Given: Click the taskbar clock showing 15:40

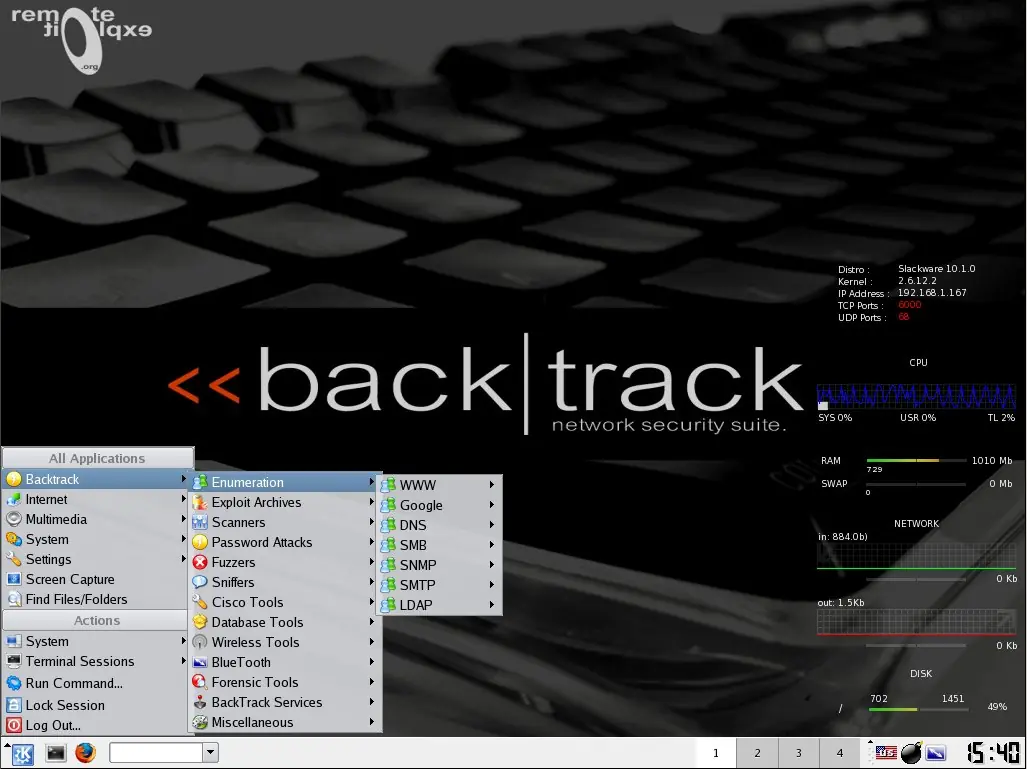Looking at the screenshot, I should click(994, 753).
